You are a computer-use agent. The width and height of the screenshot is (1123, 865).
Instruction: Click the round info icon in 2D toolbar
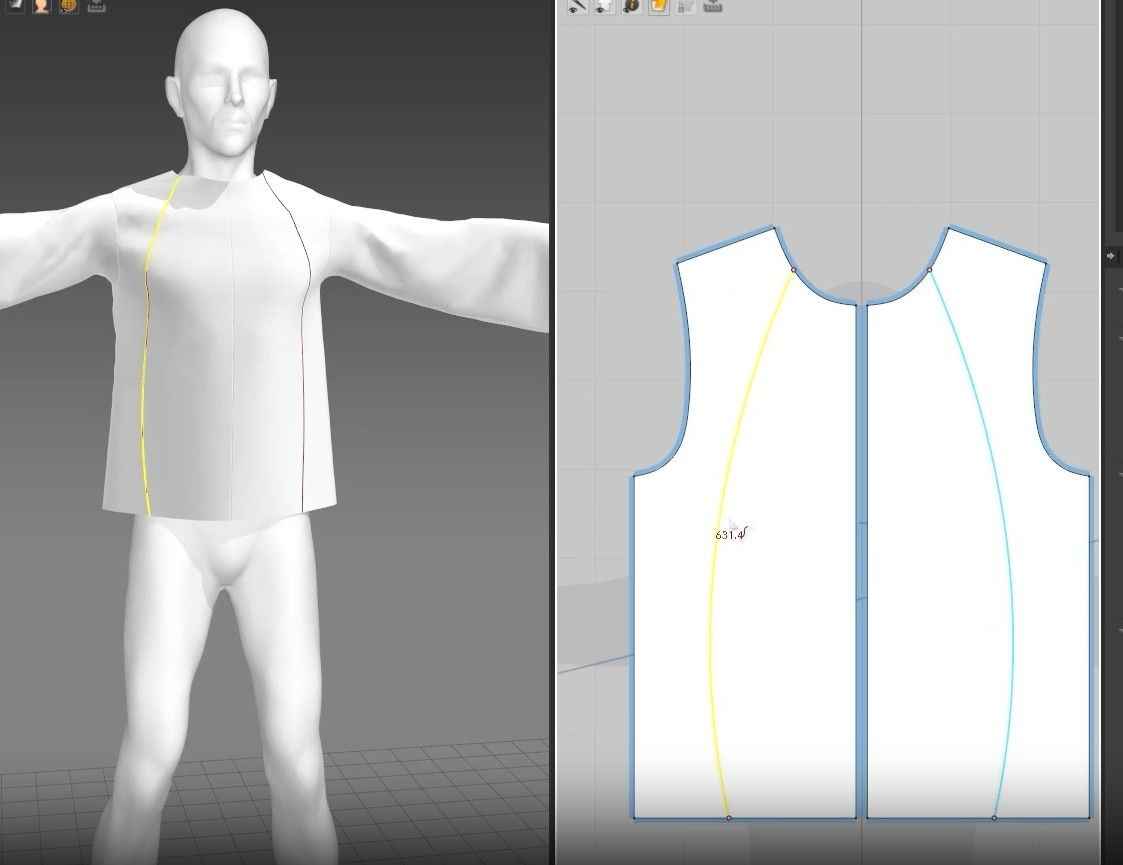coord(632,6)
